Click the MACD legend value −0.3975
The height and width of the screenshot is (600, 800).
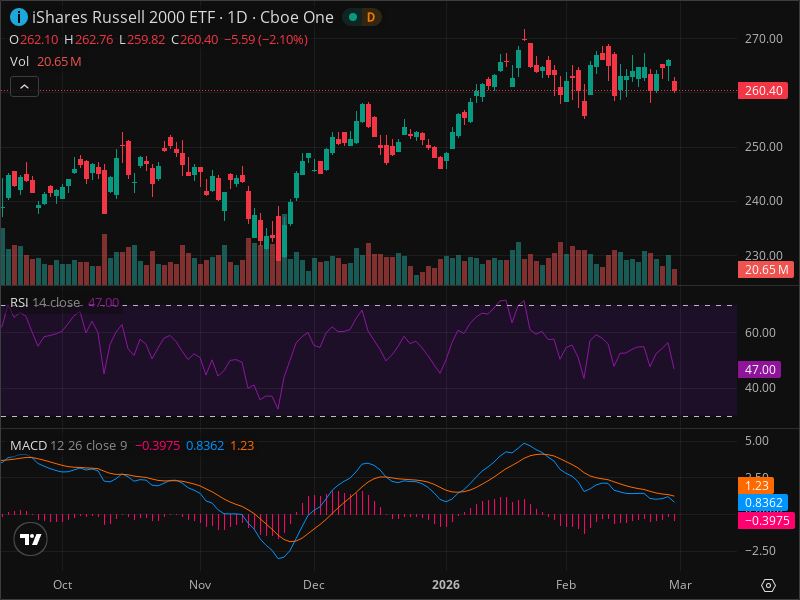(157, 445)
